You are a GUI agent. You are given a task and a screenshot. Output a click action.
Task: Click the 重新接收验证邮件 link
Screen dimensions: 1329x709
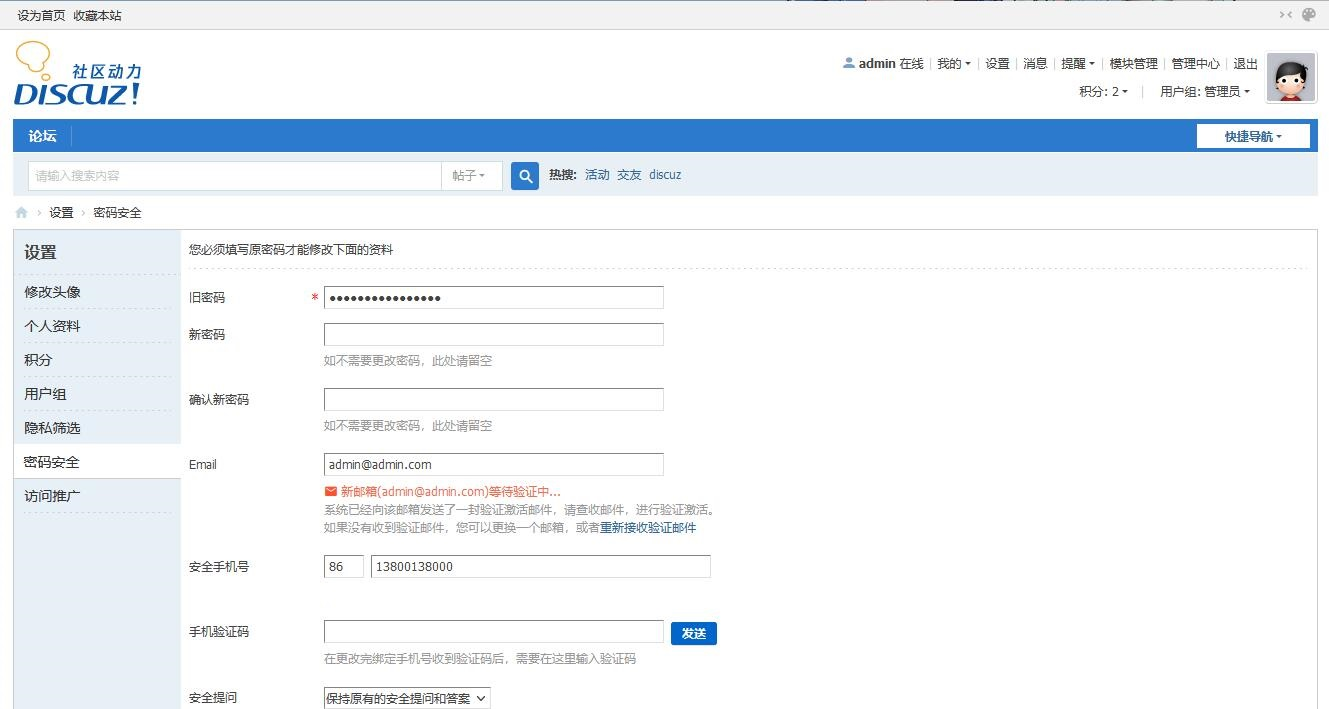click(x=648, y=527)
